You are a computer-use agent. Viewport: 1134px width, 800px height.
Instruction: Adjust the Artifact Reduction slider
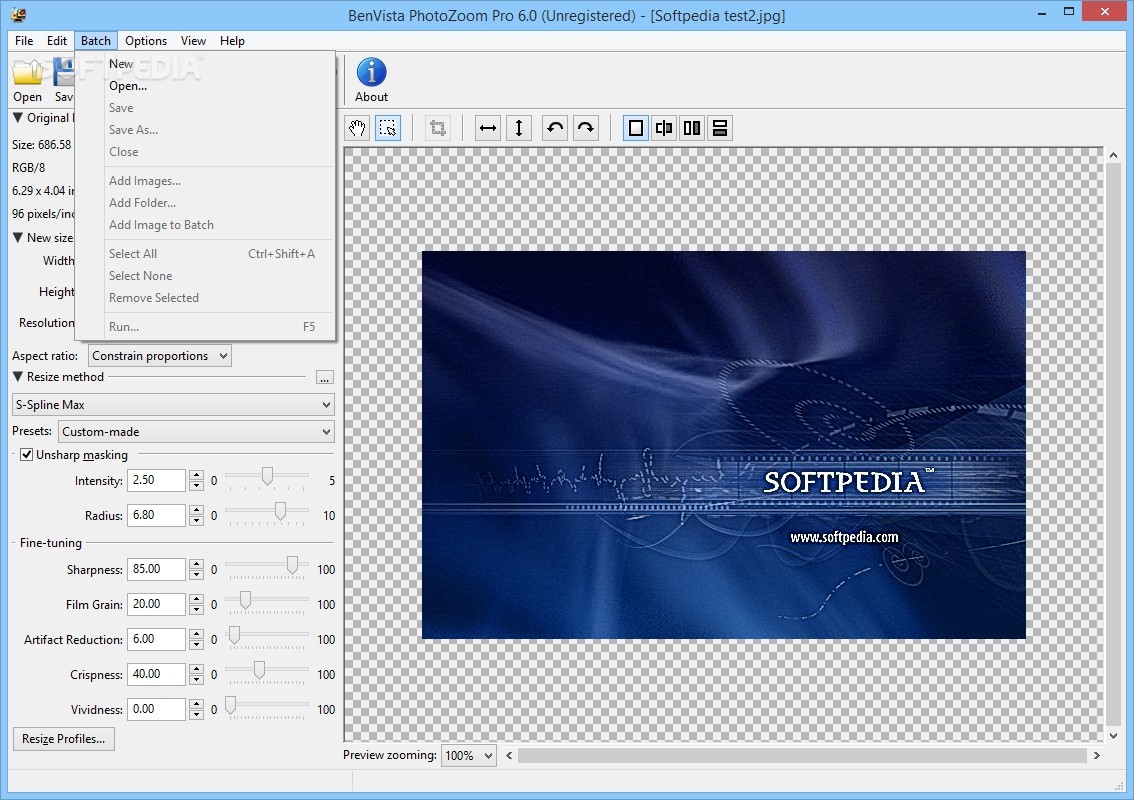click(234, 635)
